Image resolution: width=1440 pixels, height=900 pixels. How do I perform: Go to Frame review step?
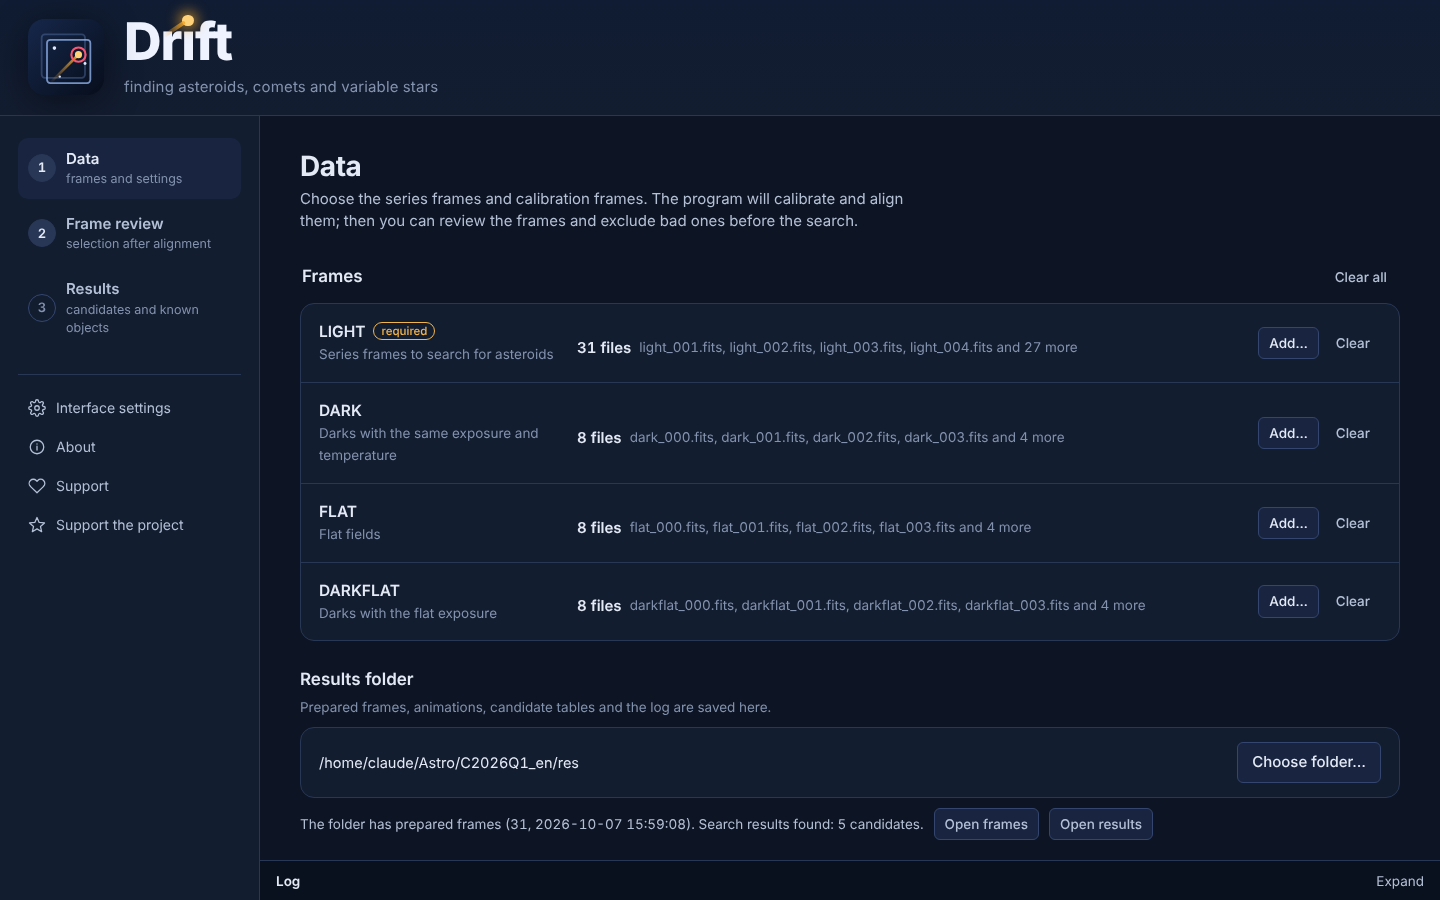point(130,233)
